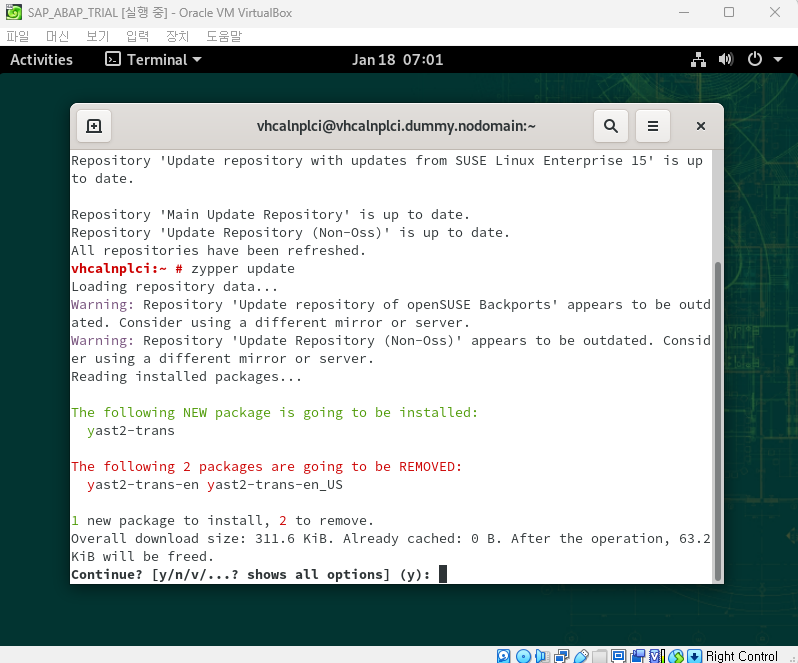Image resolution: width=798 pixels, height=663 pixels.
Task: Click the 'yast2-trans-en' package to be removed
Action: (143, 485)
